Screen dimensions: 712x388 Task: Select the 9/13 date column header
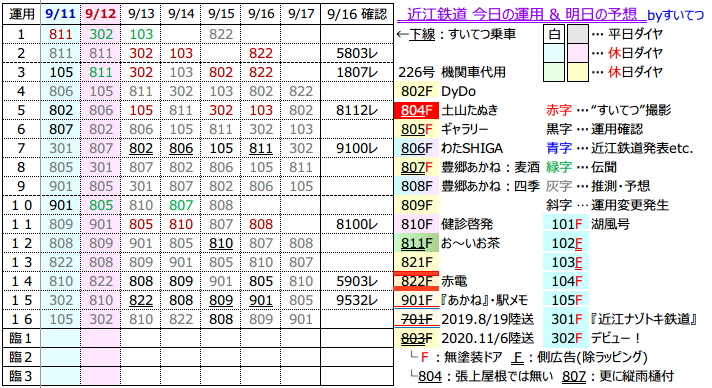click(x=141, y=14)
